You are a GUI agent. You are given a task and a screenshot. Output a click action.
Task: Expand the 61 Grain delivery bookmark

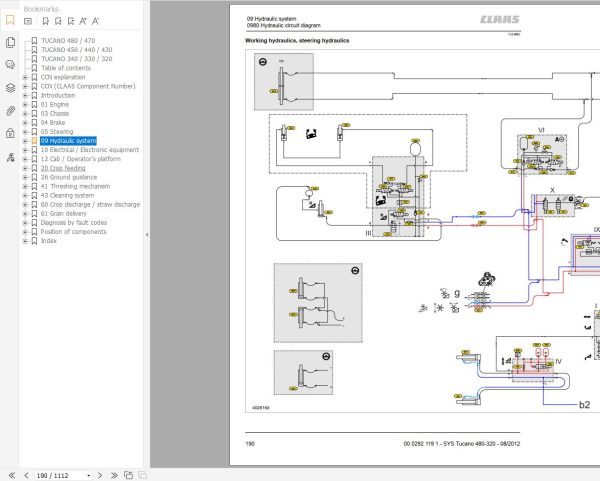(24, 213)
